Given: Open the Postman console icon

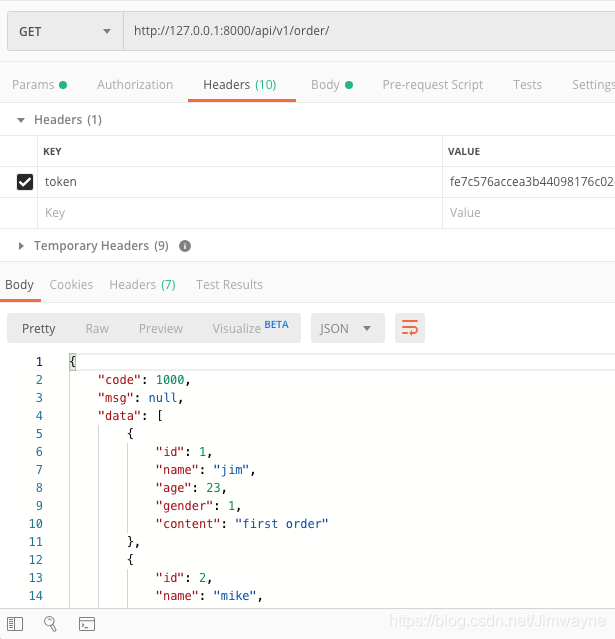Looking at the screenshot, I should click(x=87, y=624).
